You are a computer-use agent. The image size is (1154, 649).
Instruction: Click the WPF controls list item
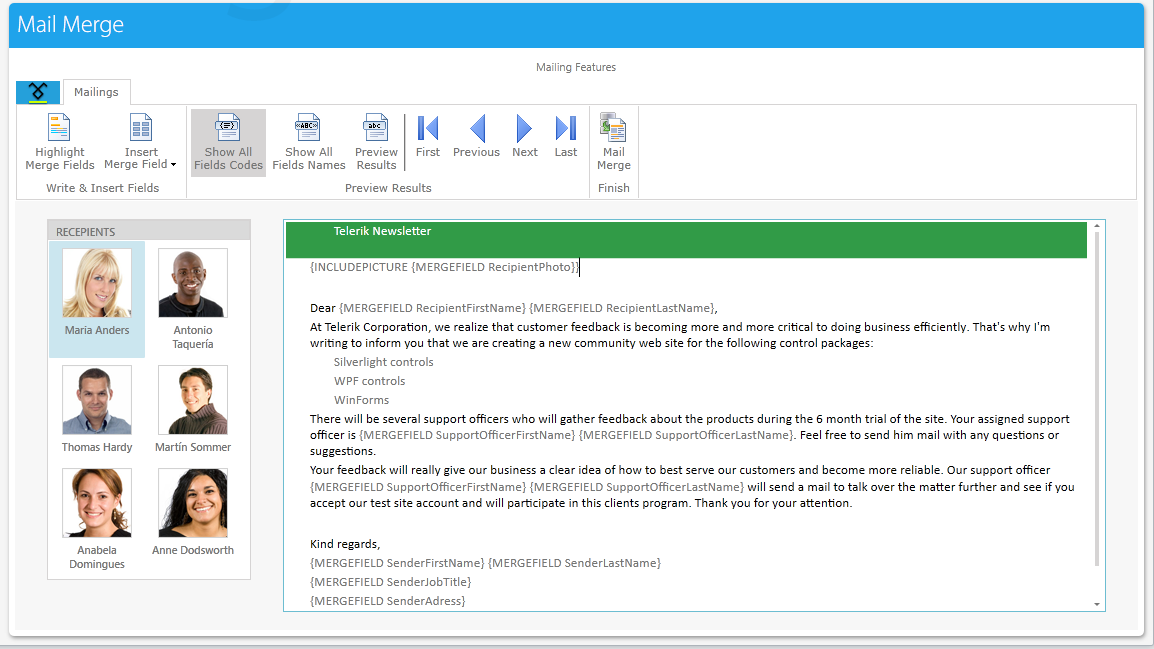click(369, 381)
